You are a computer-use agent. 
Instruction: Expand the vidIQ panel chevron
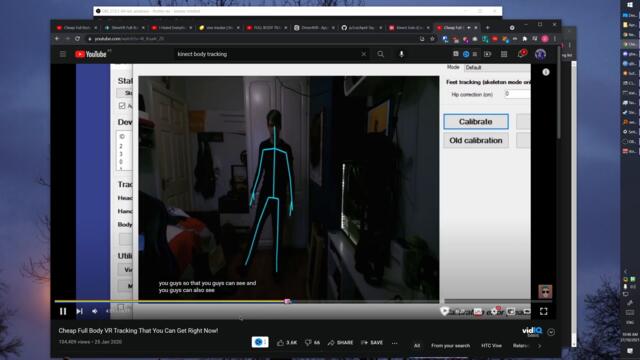[551, 332]
